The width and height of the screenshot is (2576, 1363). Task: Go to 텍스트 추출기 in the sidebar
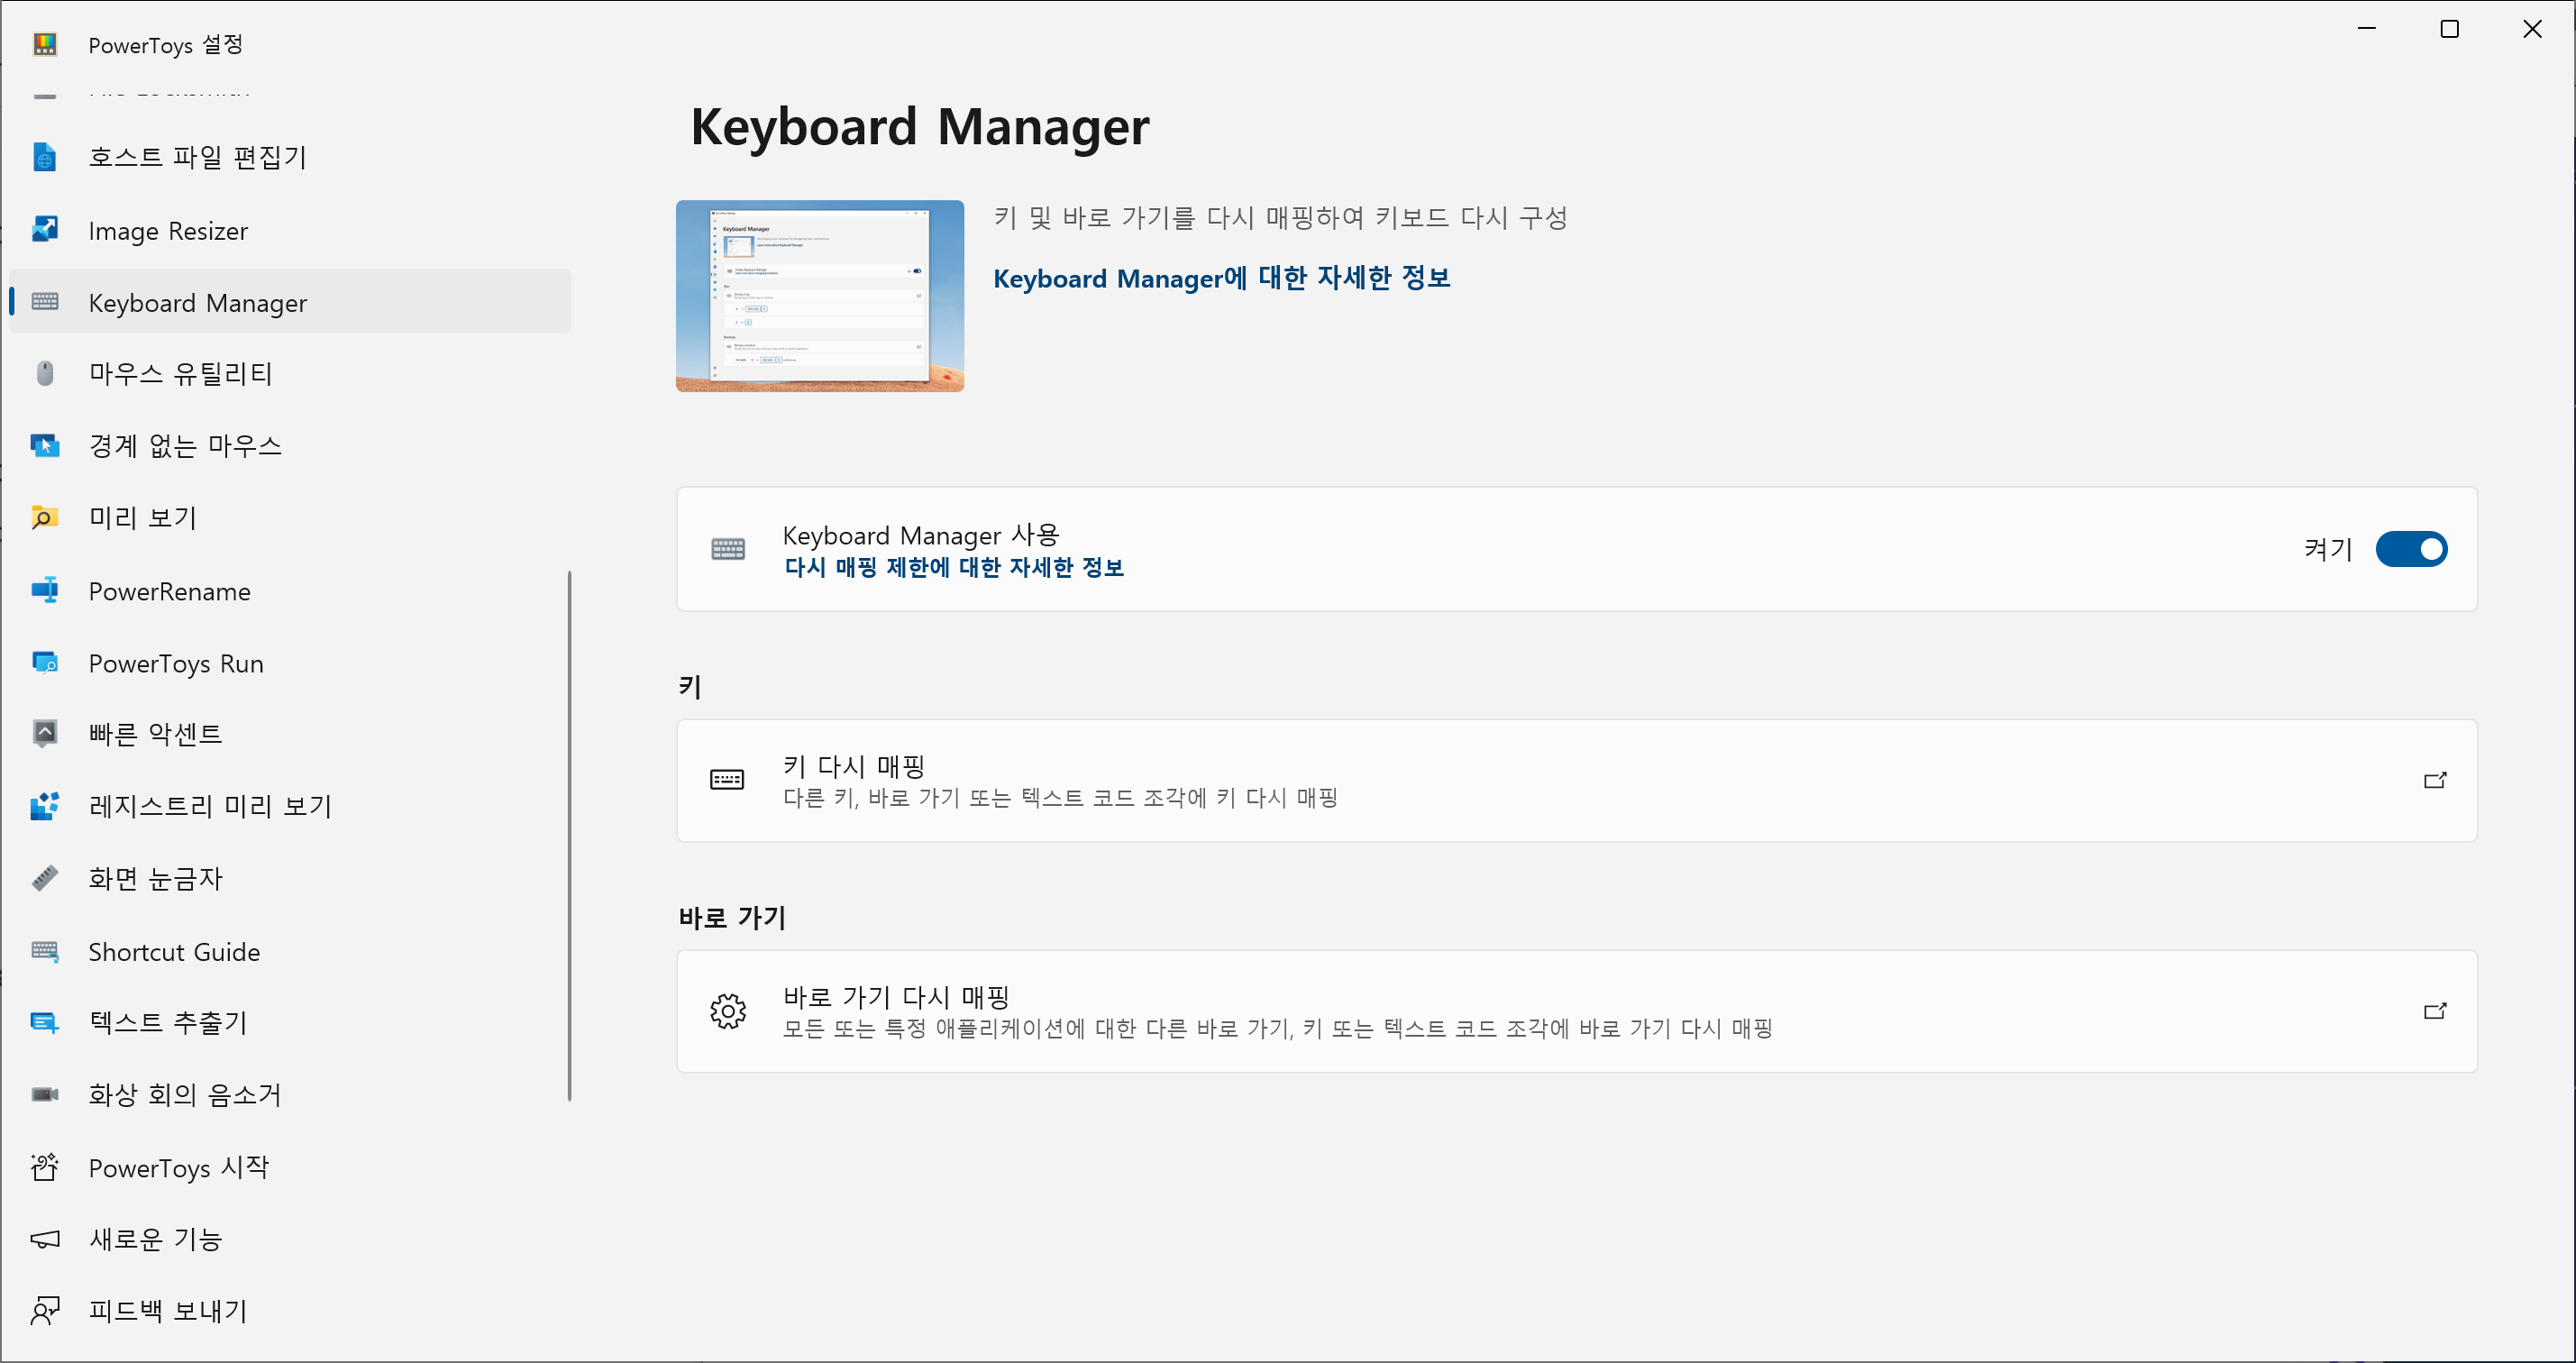168,1023
